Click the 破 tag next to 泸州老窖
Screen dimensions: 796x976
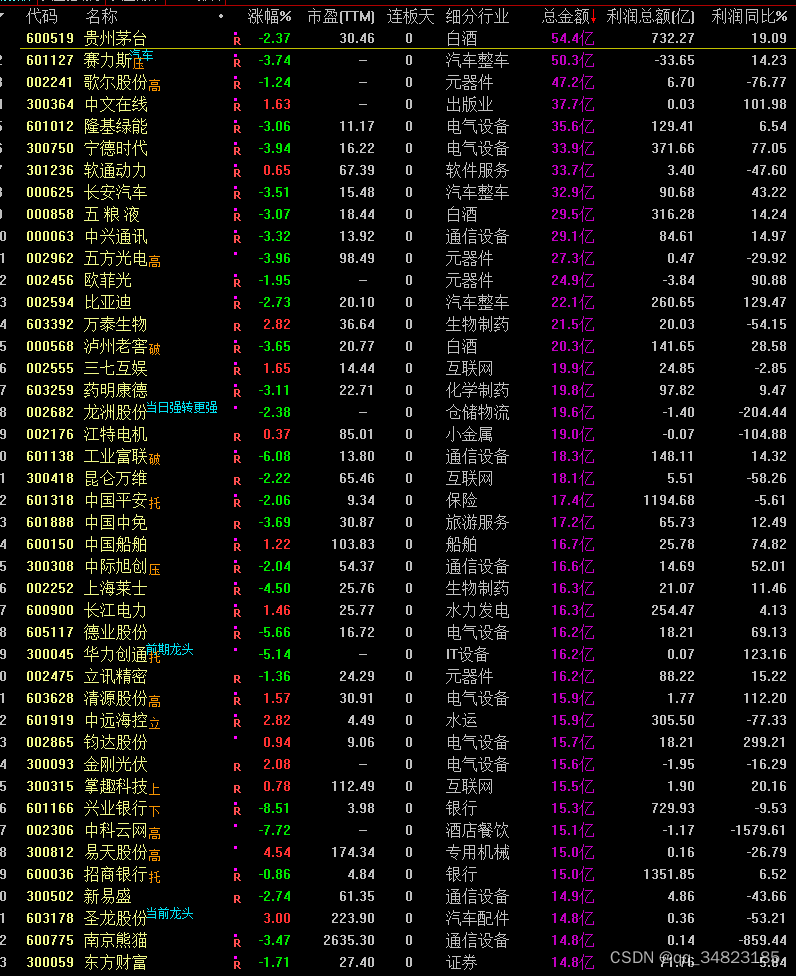click(154, 350)
